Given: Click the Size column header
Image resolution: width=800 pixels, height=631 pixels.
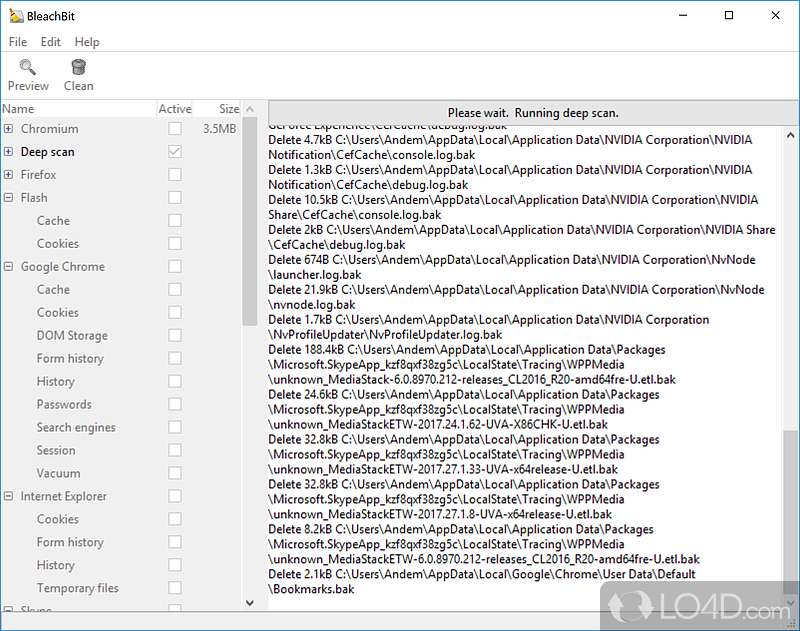Looking at the screenshot, I should click(x=216, y=109).
